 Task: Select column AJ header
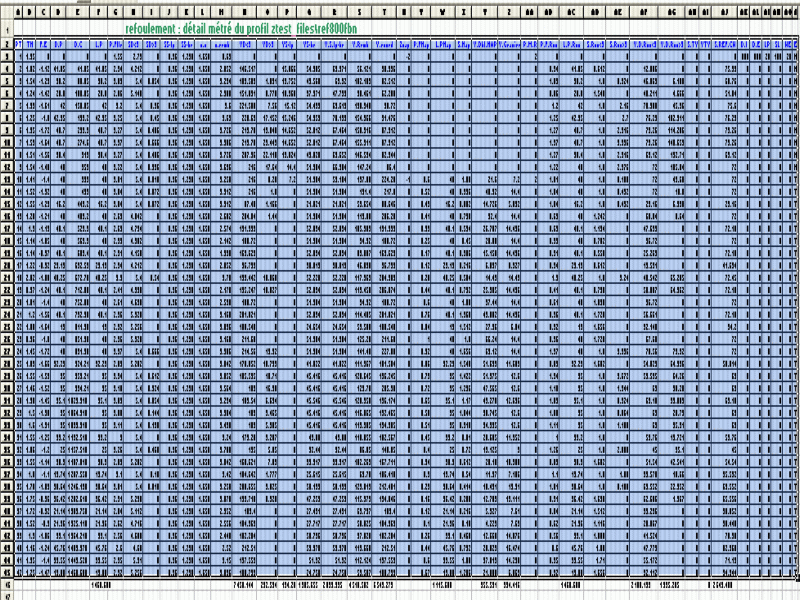[x=724, y=11]
